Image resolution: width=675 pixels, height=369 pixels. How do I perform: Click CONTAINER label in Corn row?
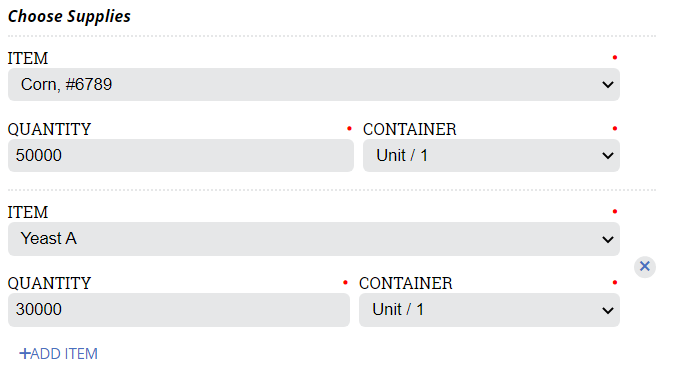tap(410, 129)
